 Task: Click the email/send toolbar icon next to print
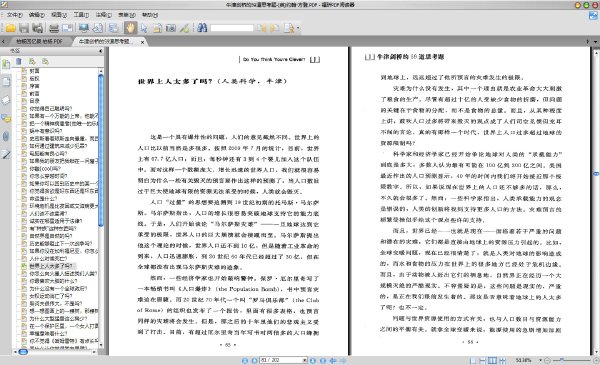pos(67,28)
